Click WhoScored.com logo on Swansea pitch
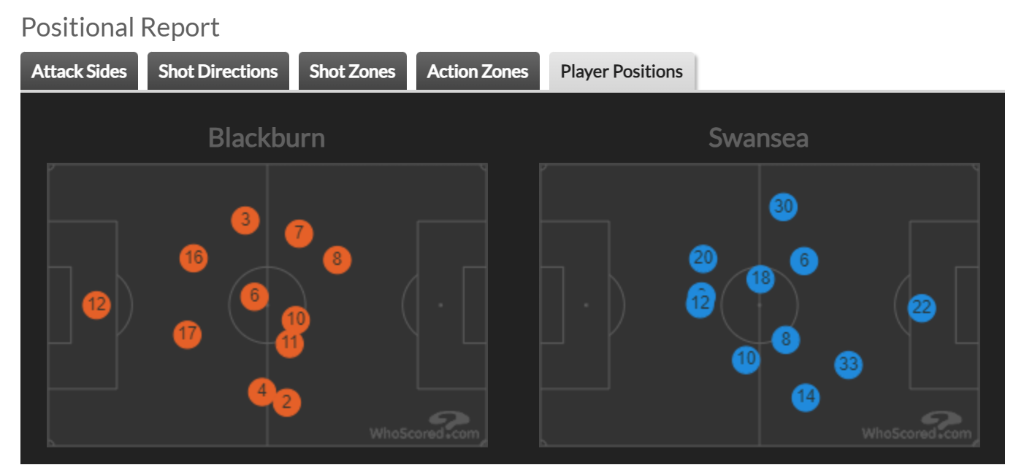 917,427
